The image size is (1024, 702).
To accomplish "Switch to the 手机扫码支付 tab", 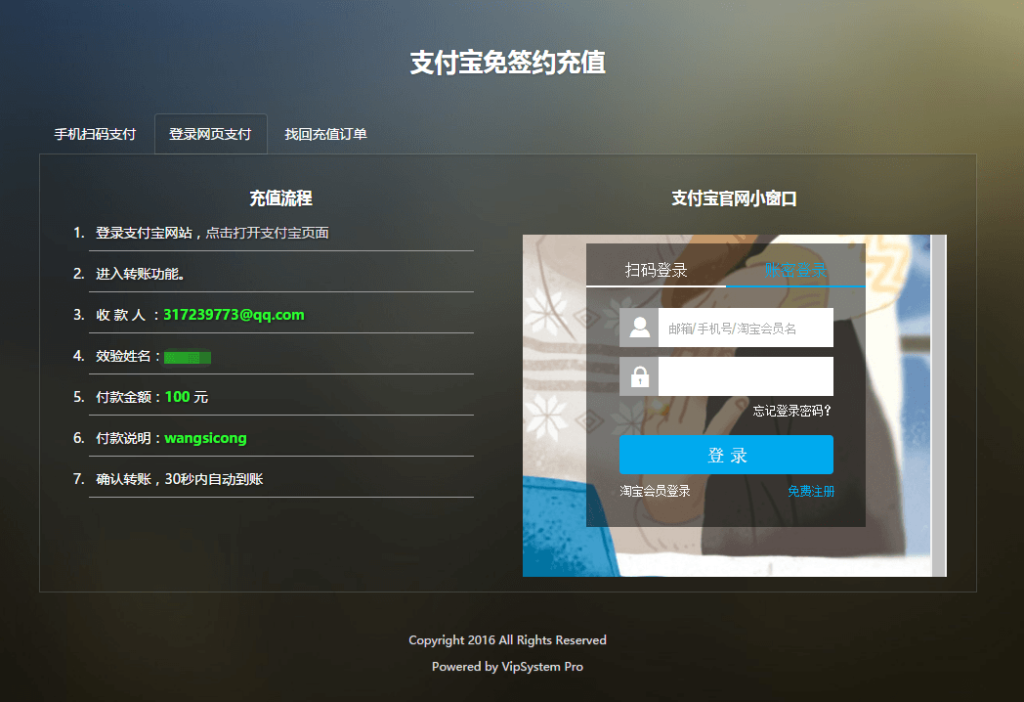I will click(95, 135).
